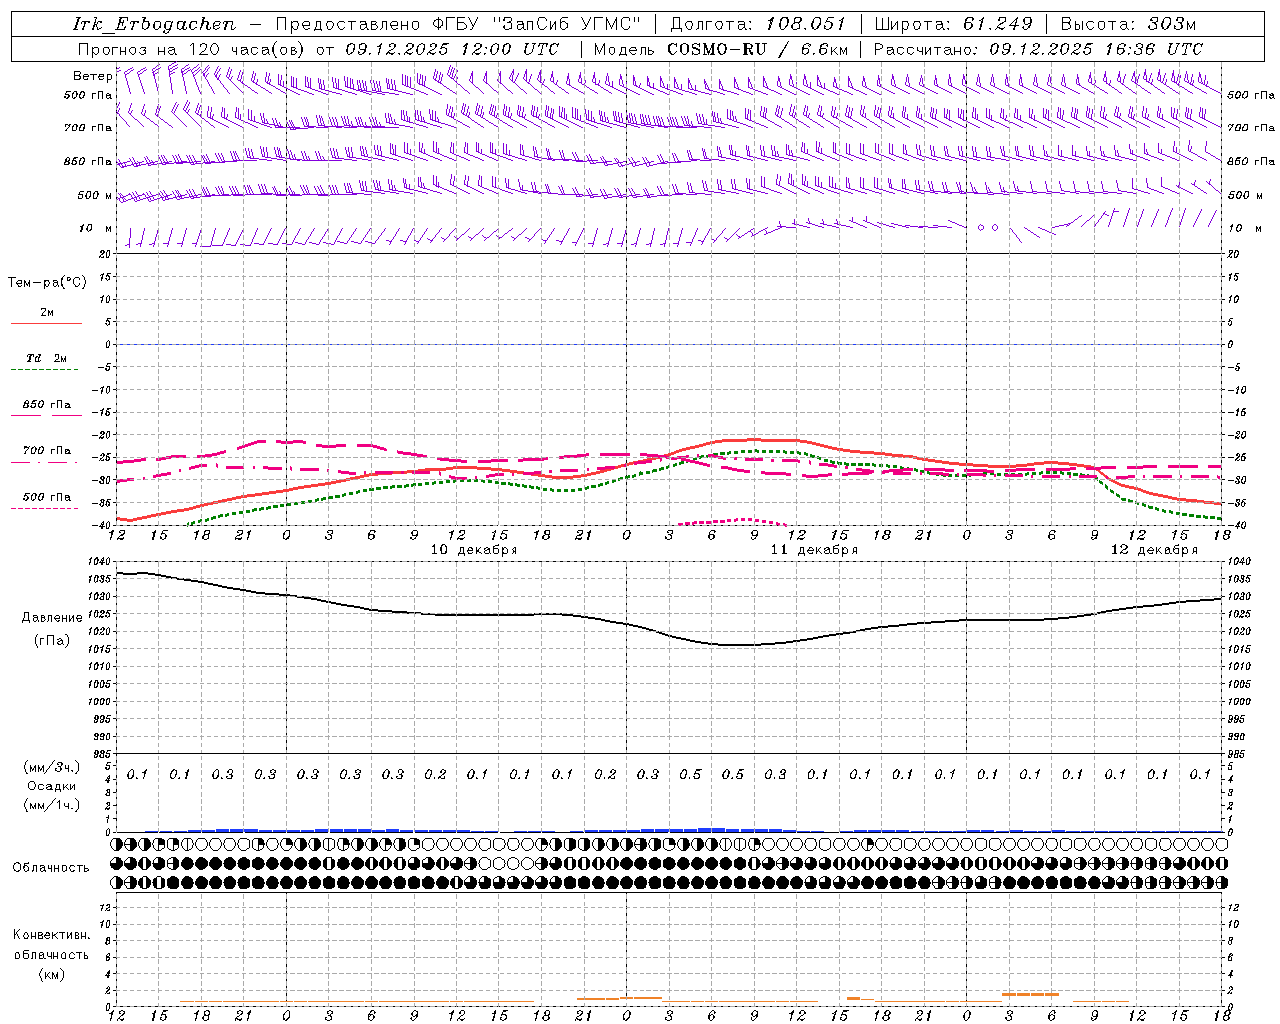This screenshot has width=1280, height=1024.
Task: Click the Осадки precipitation label
Action: 52,786
